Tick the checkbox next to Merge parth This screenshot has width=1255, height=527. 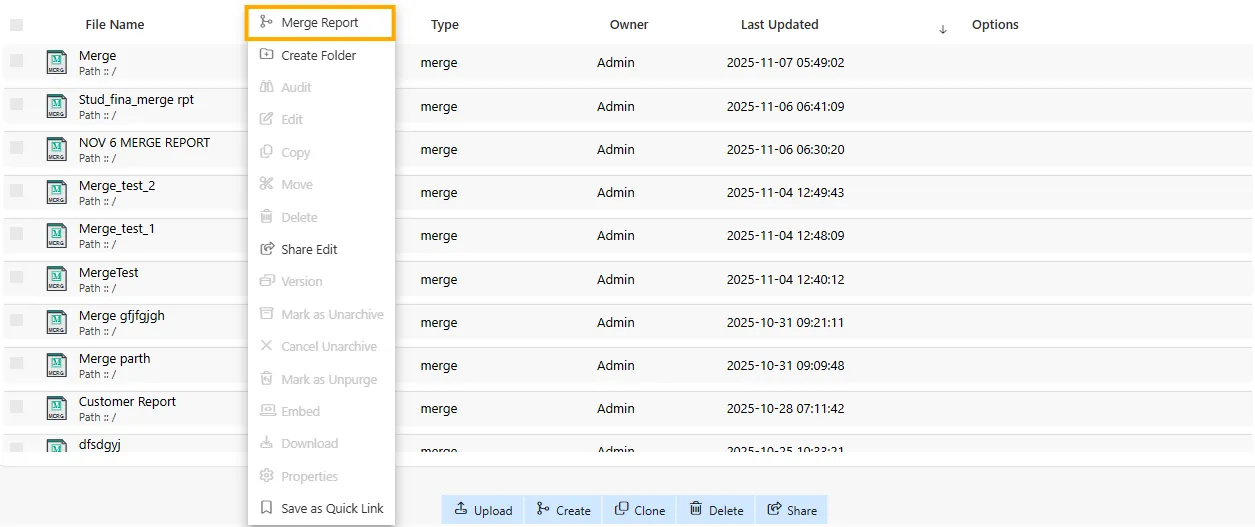[x=16, y=363]
